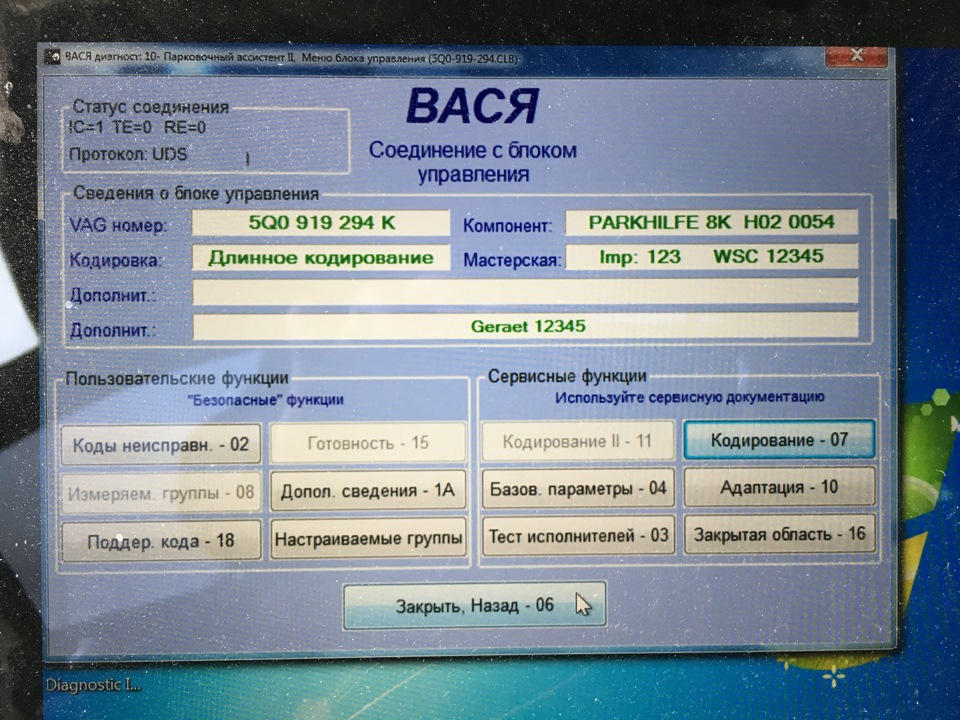Open "Кодирование - 07" coding function

779,439
